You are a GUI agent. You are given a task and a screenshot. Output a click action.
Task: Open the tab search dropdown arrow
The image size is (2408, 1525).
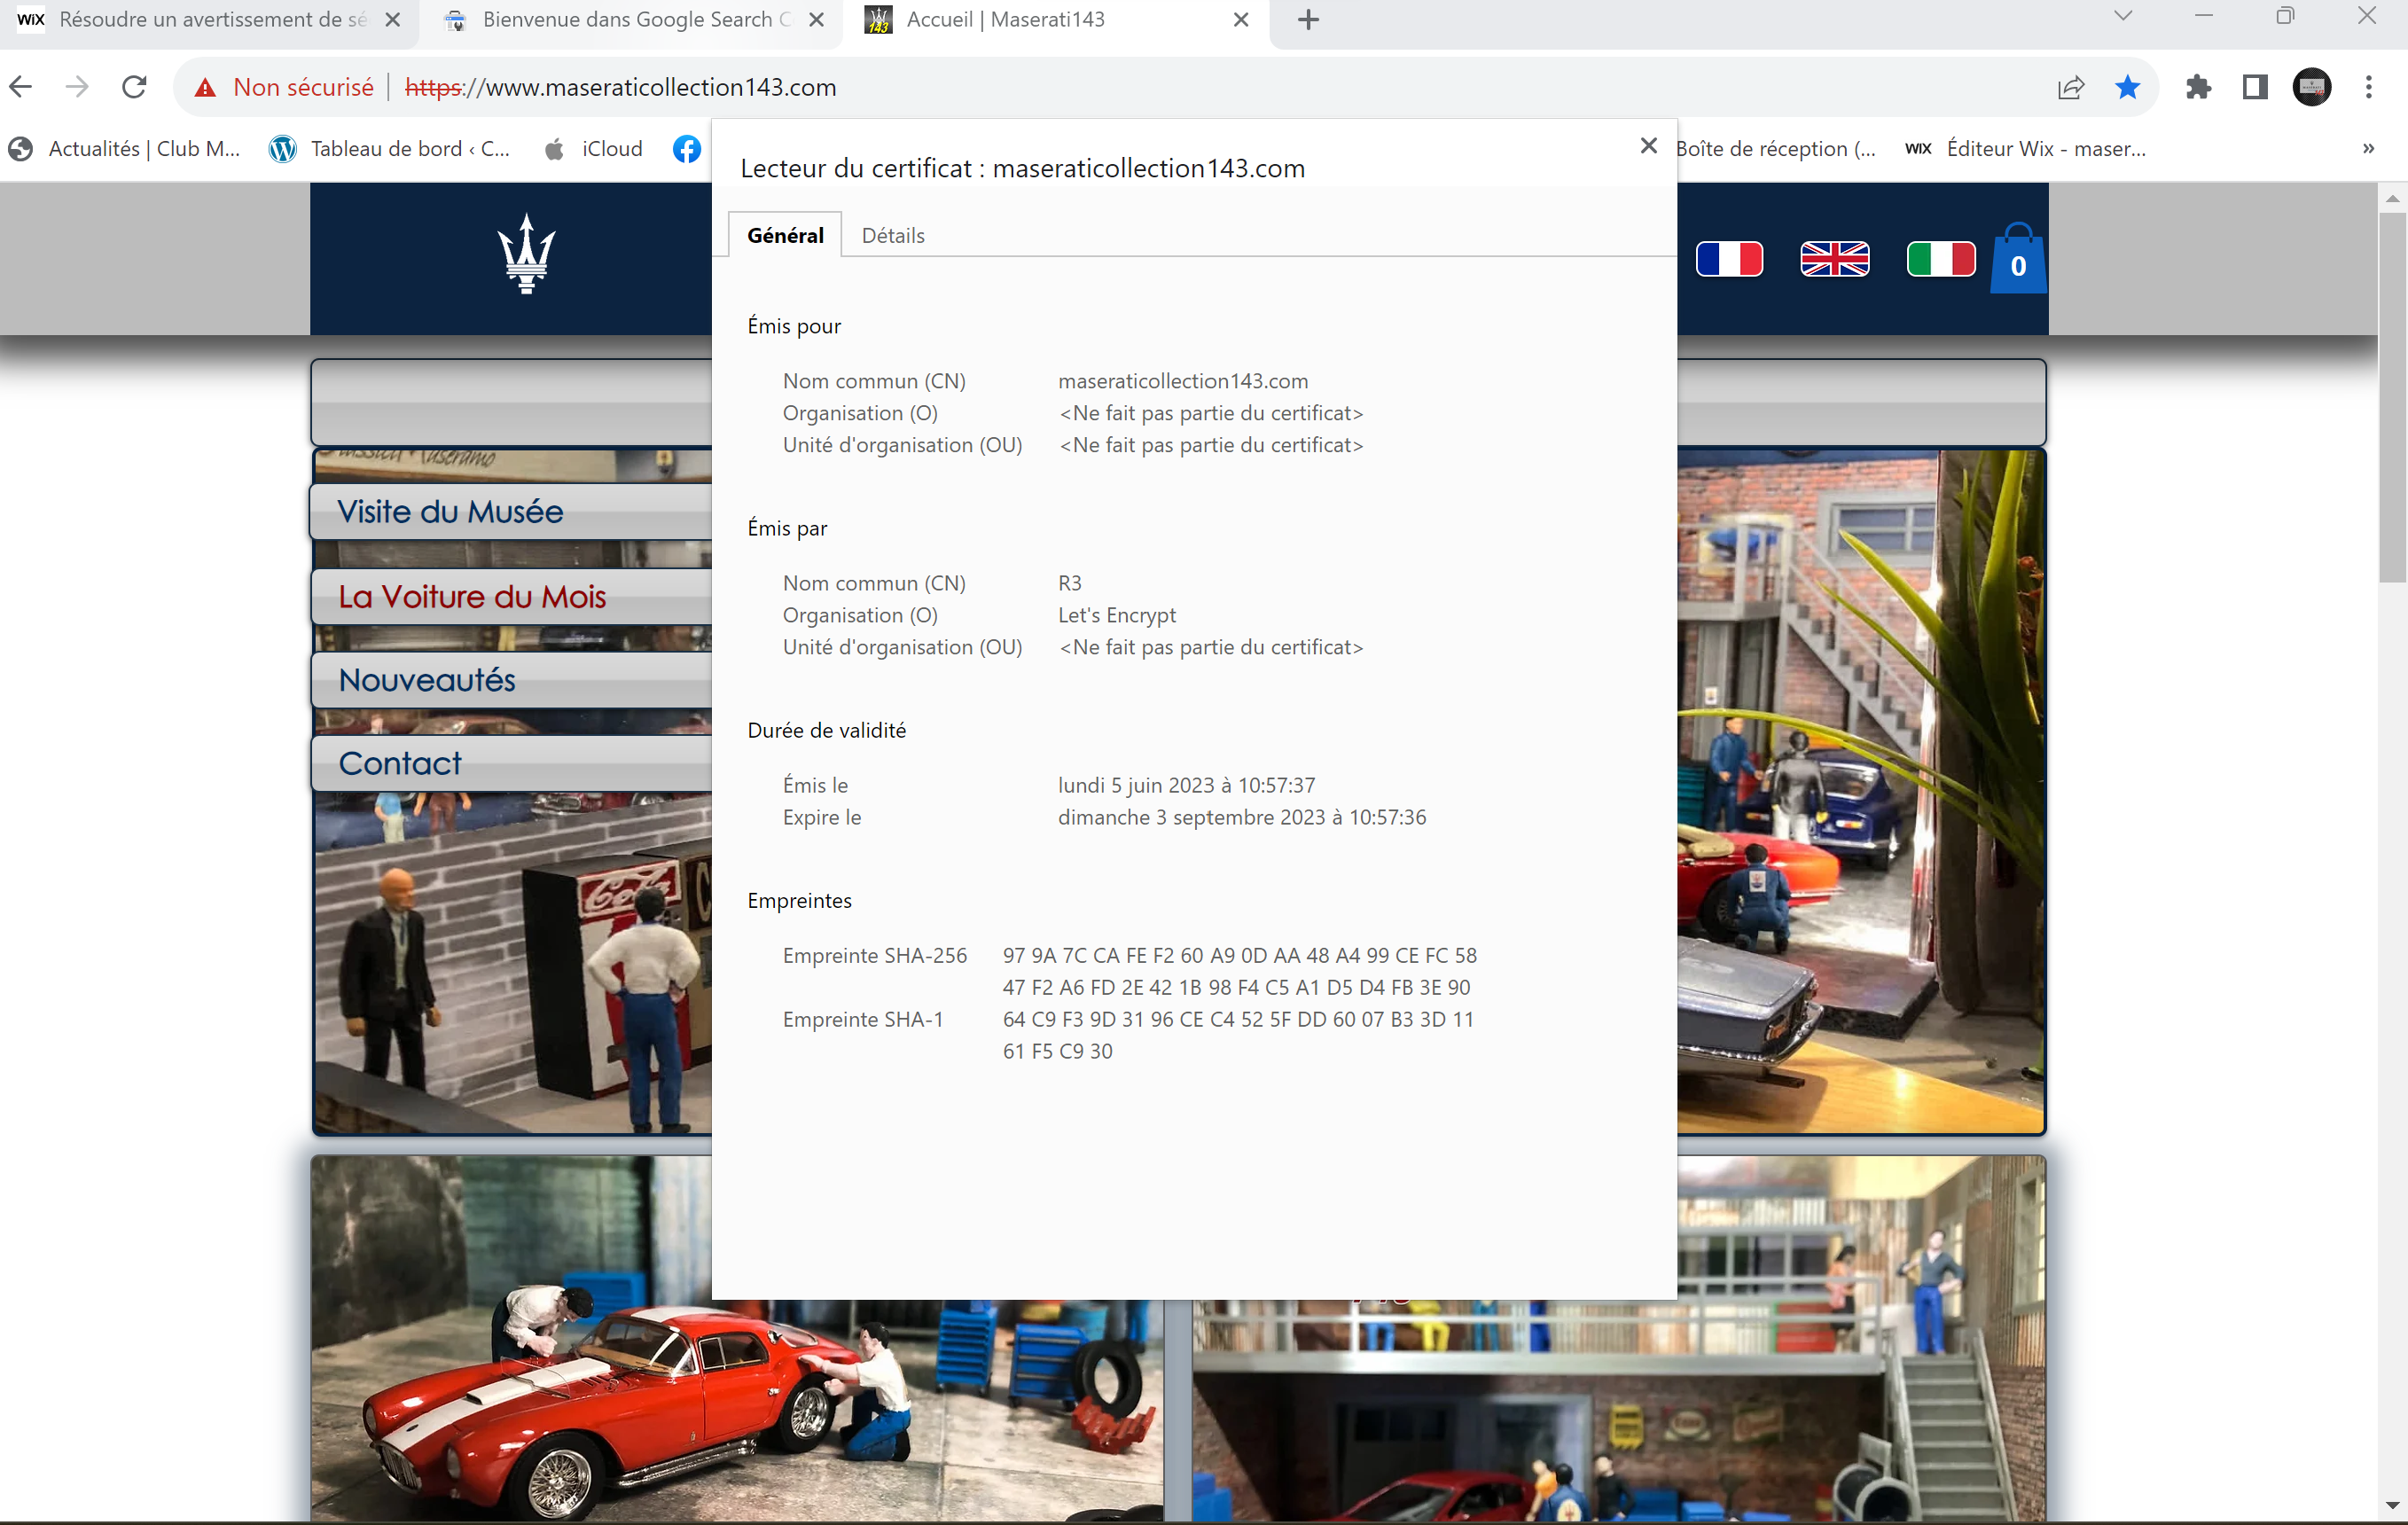tap(2123, 17)
